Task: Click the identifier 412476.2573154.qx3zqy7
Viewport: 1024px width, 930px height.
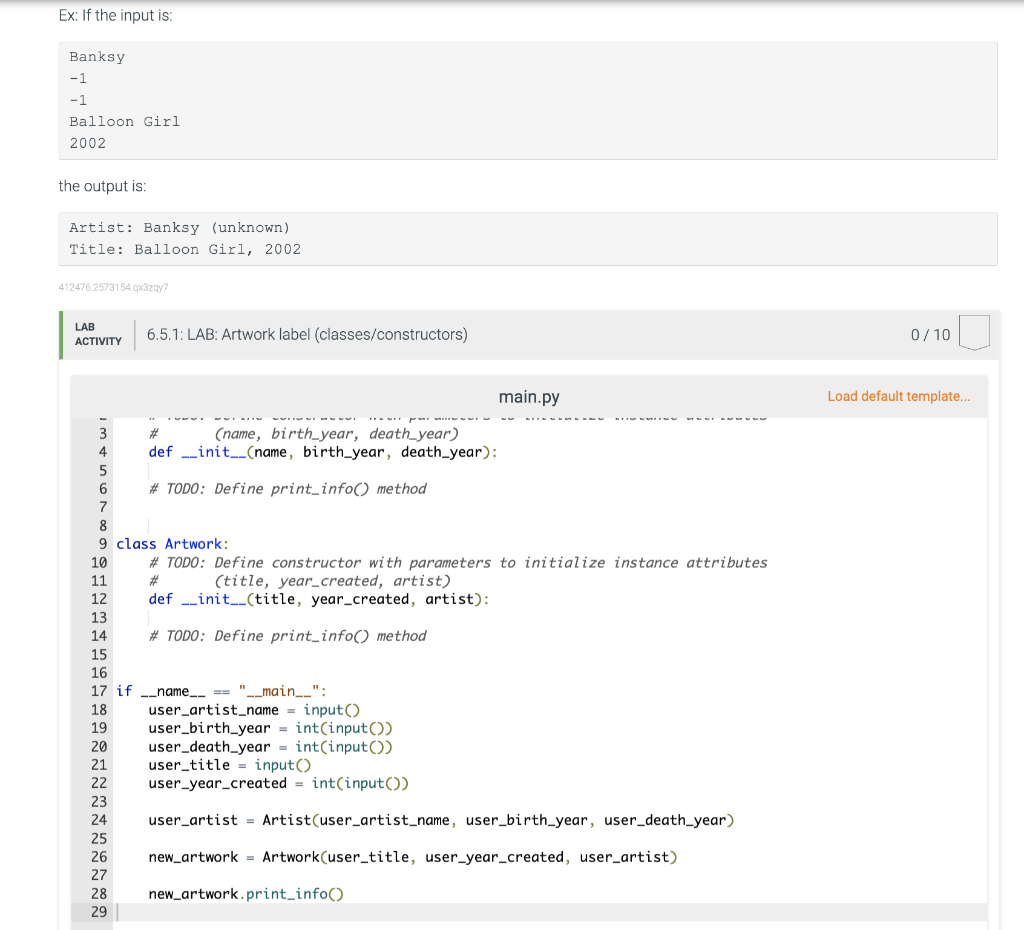Action: pyautogui.click(x=113, y=287)
